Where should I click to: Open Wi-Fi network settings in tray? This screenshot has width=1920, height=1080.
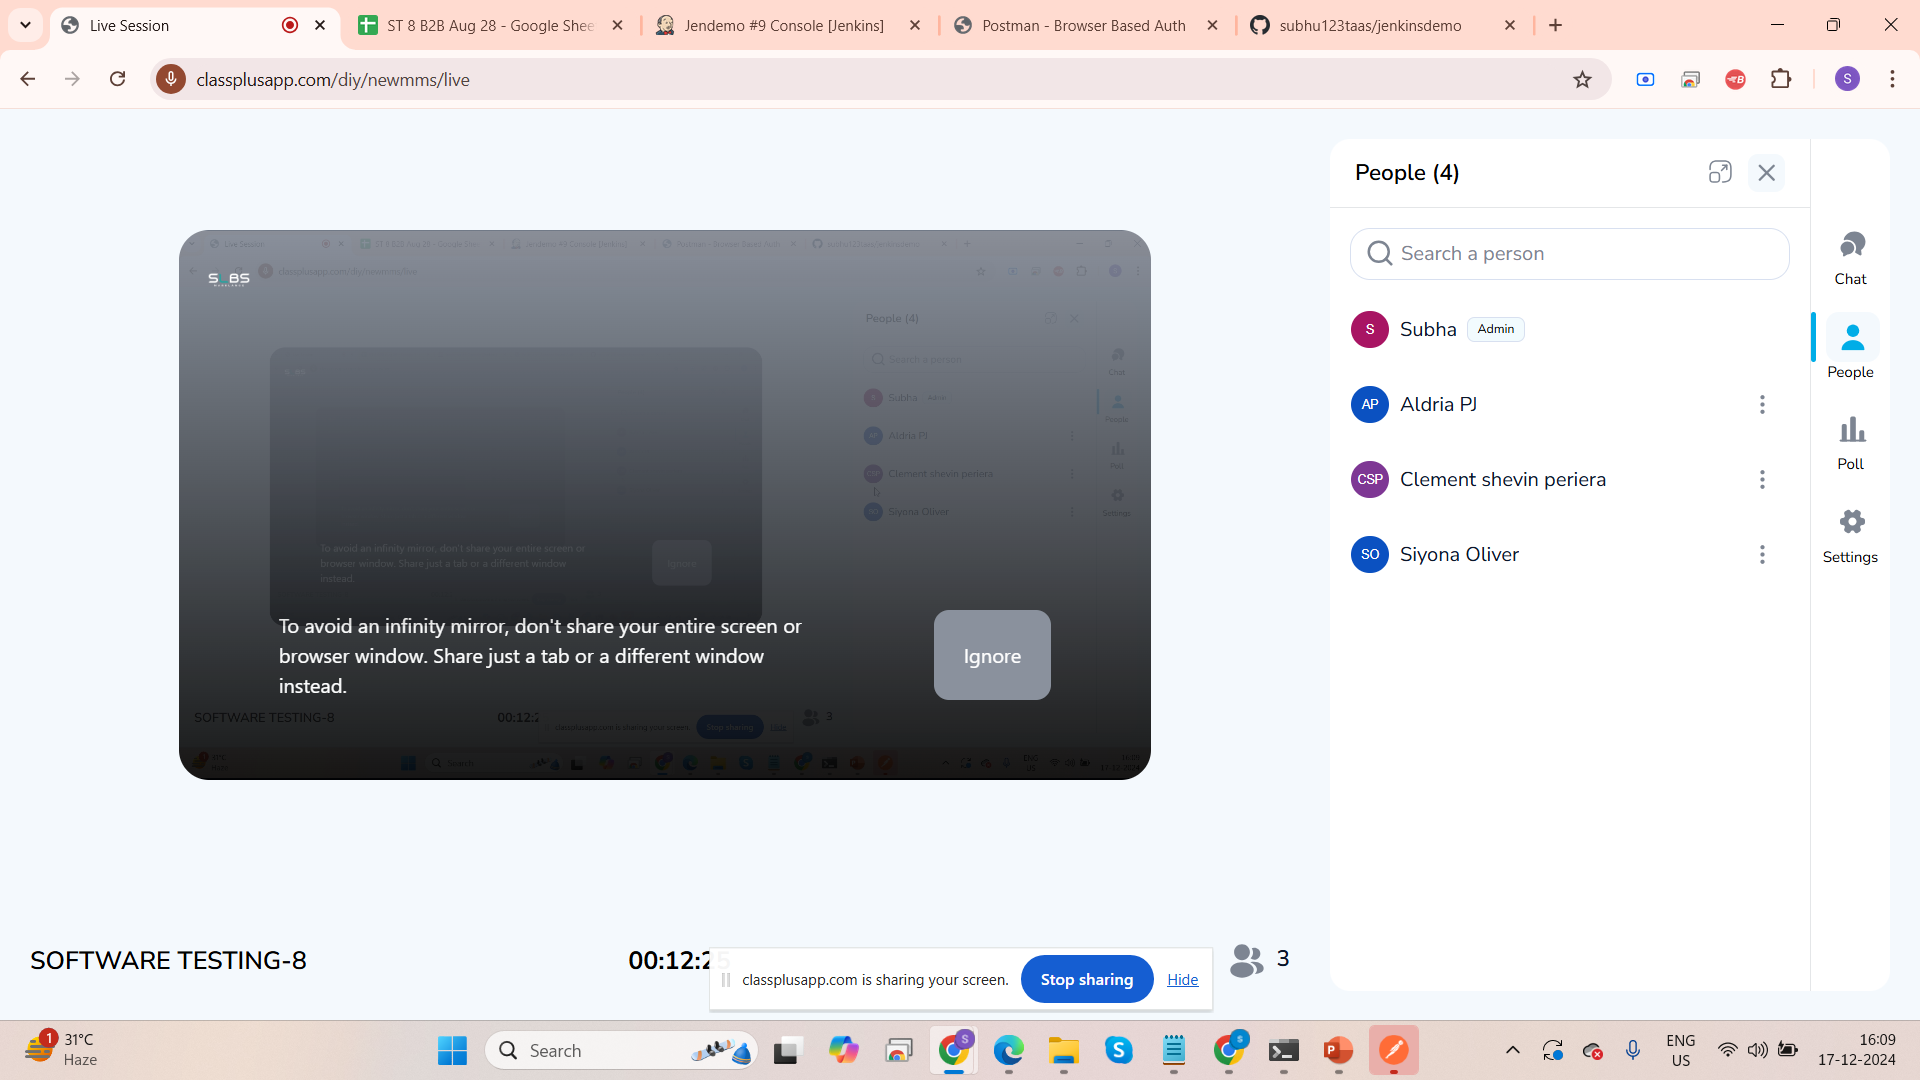pyautogui.click(x=1727, y=1050)
